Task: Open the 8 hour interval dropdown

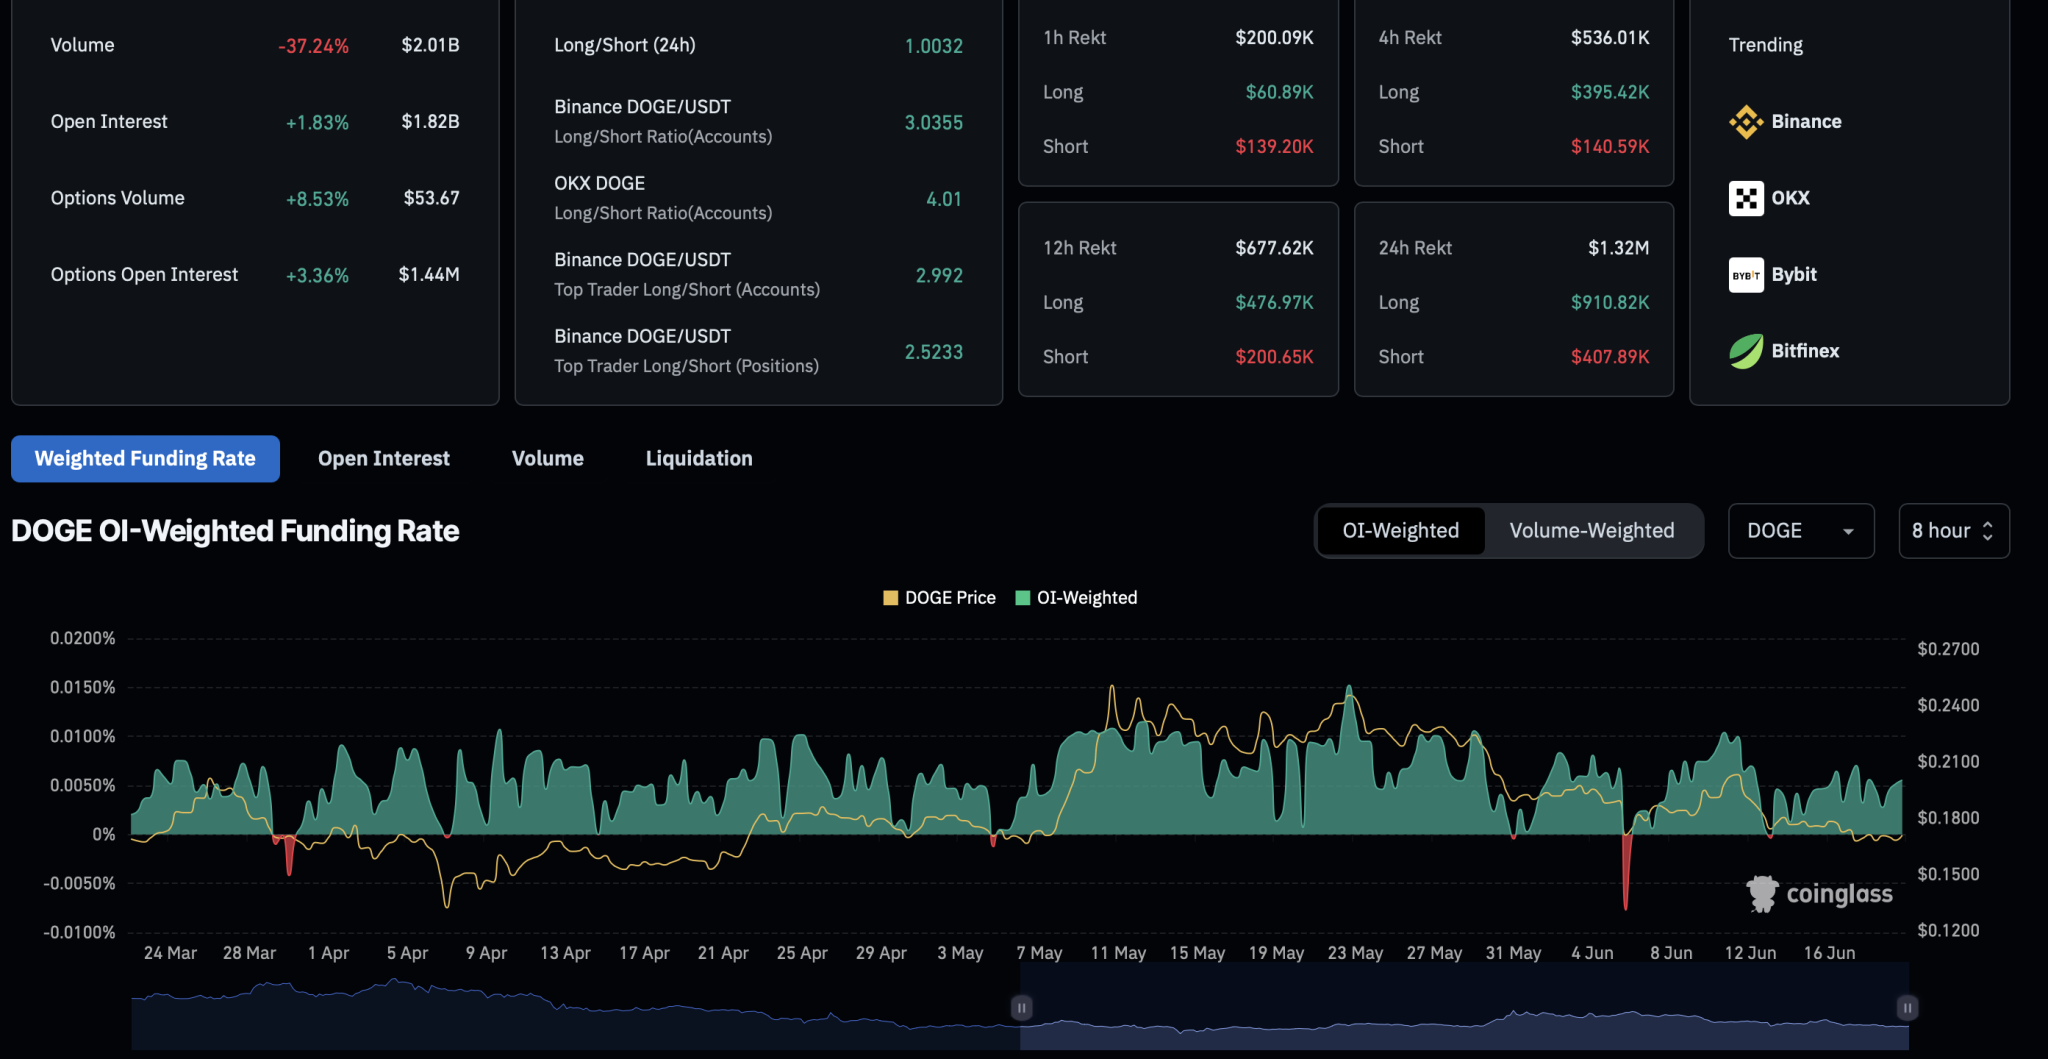Action: tap(1952, 531)
